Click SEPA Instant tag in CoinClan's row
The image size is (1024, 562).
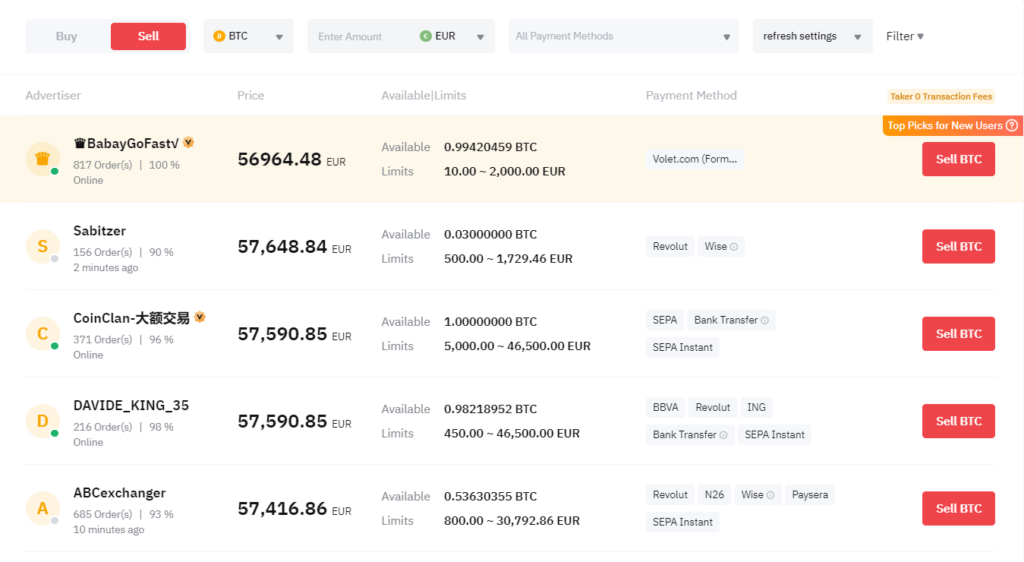[x=682, y=347]
